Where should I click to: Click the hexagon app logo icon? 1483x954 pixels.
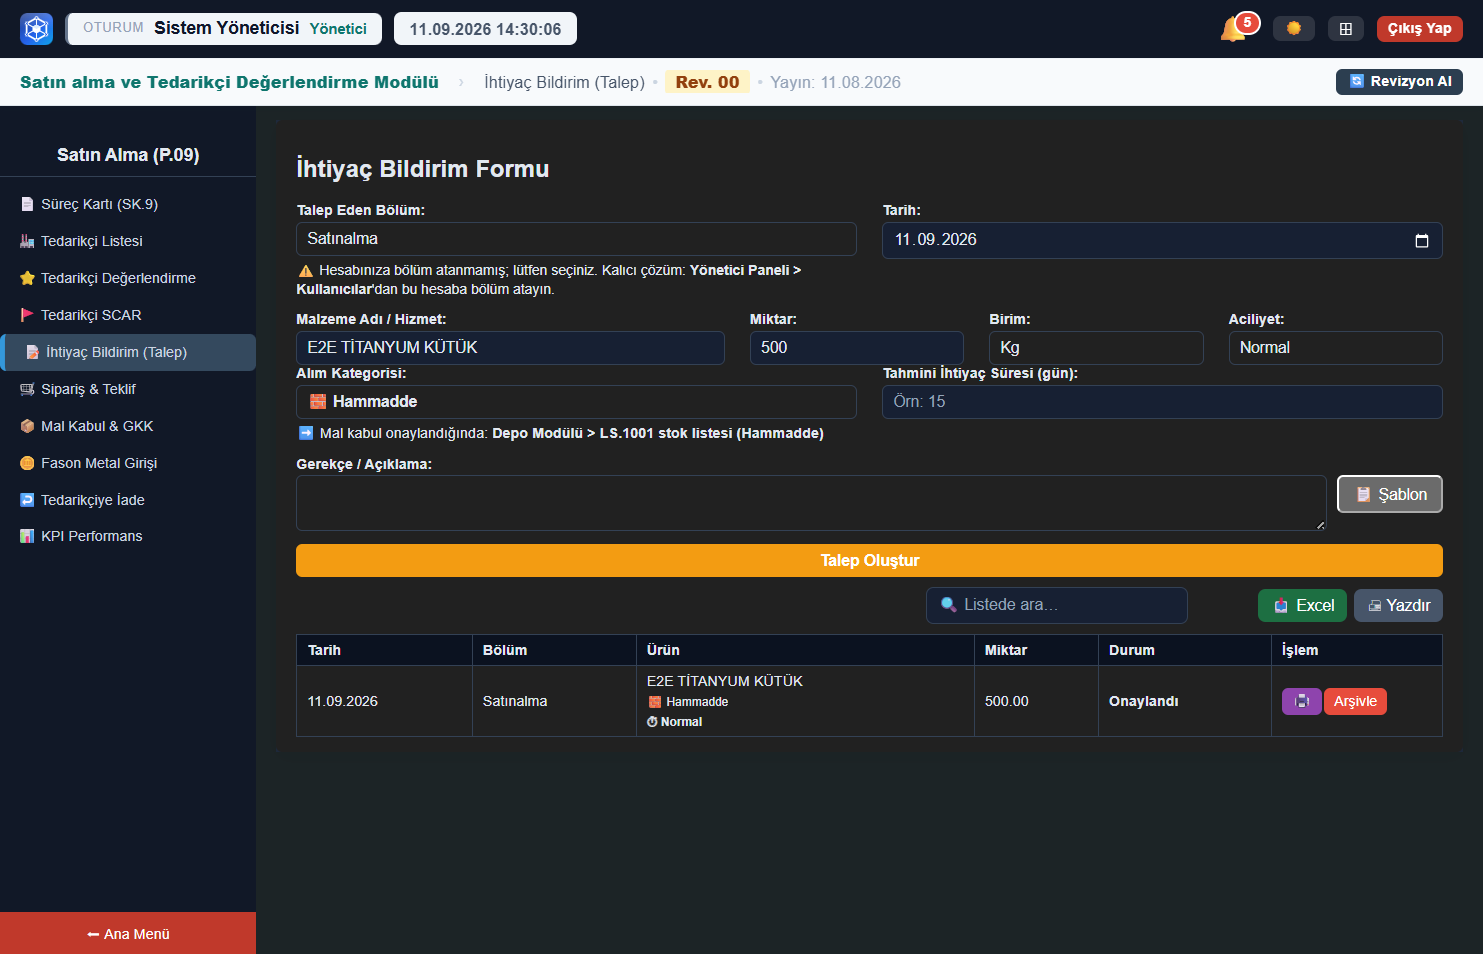(x=37, y=29)
